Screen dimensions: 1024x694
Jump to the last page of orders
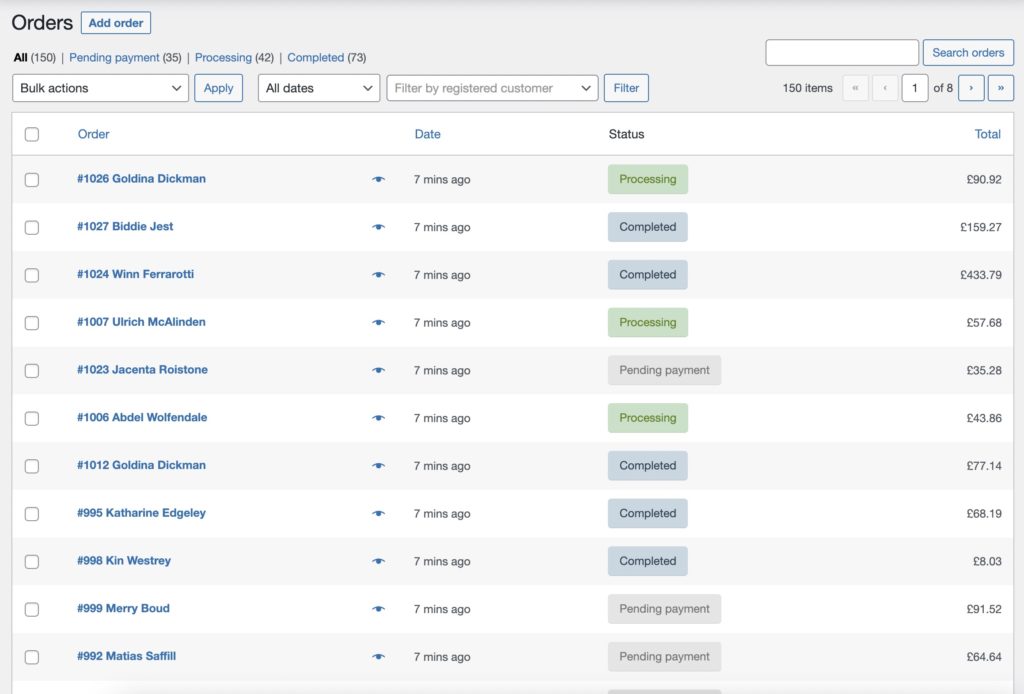click(1001, 88)
